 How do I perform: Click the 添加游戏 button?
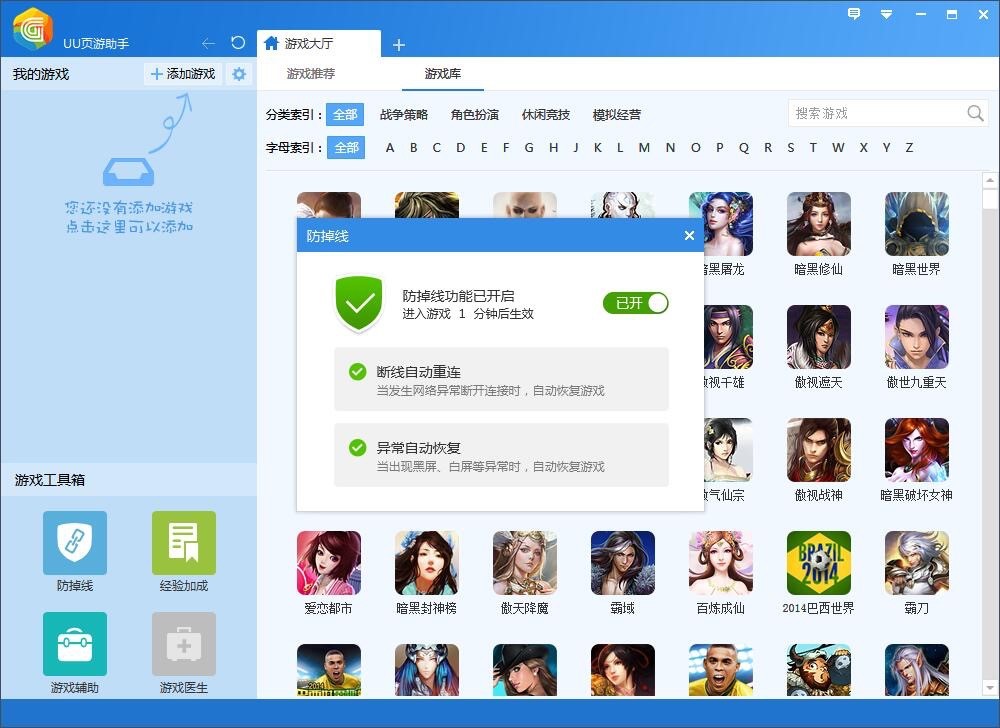point(183,74)
